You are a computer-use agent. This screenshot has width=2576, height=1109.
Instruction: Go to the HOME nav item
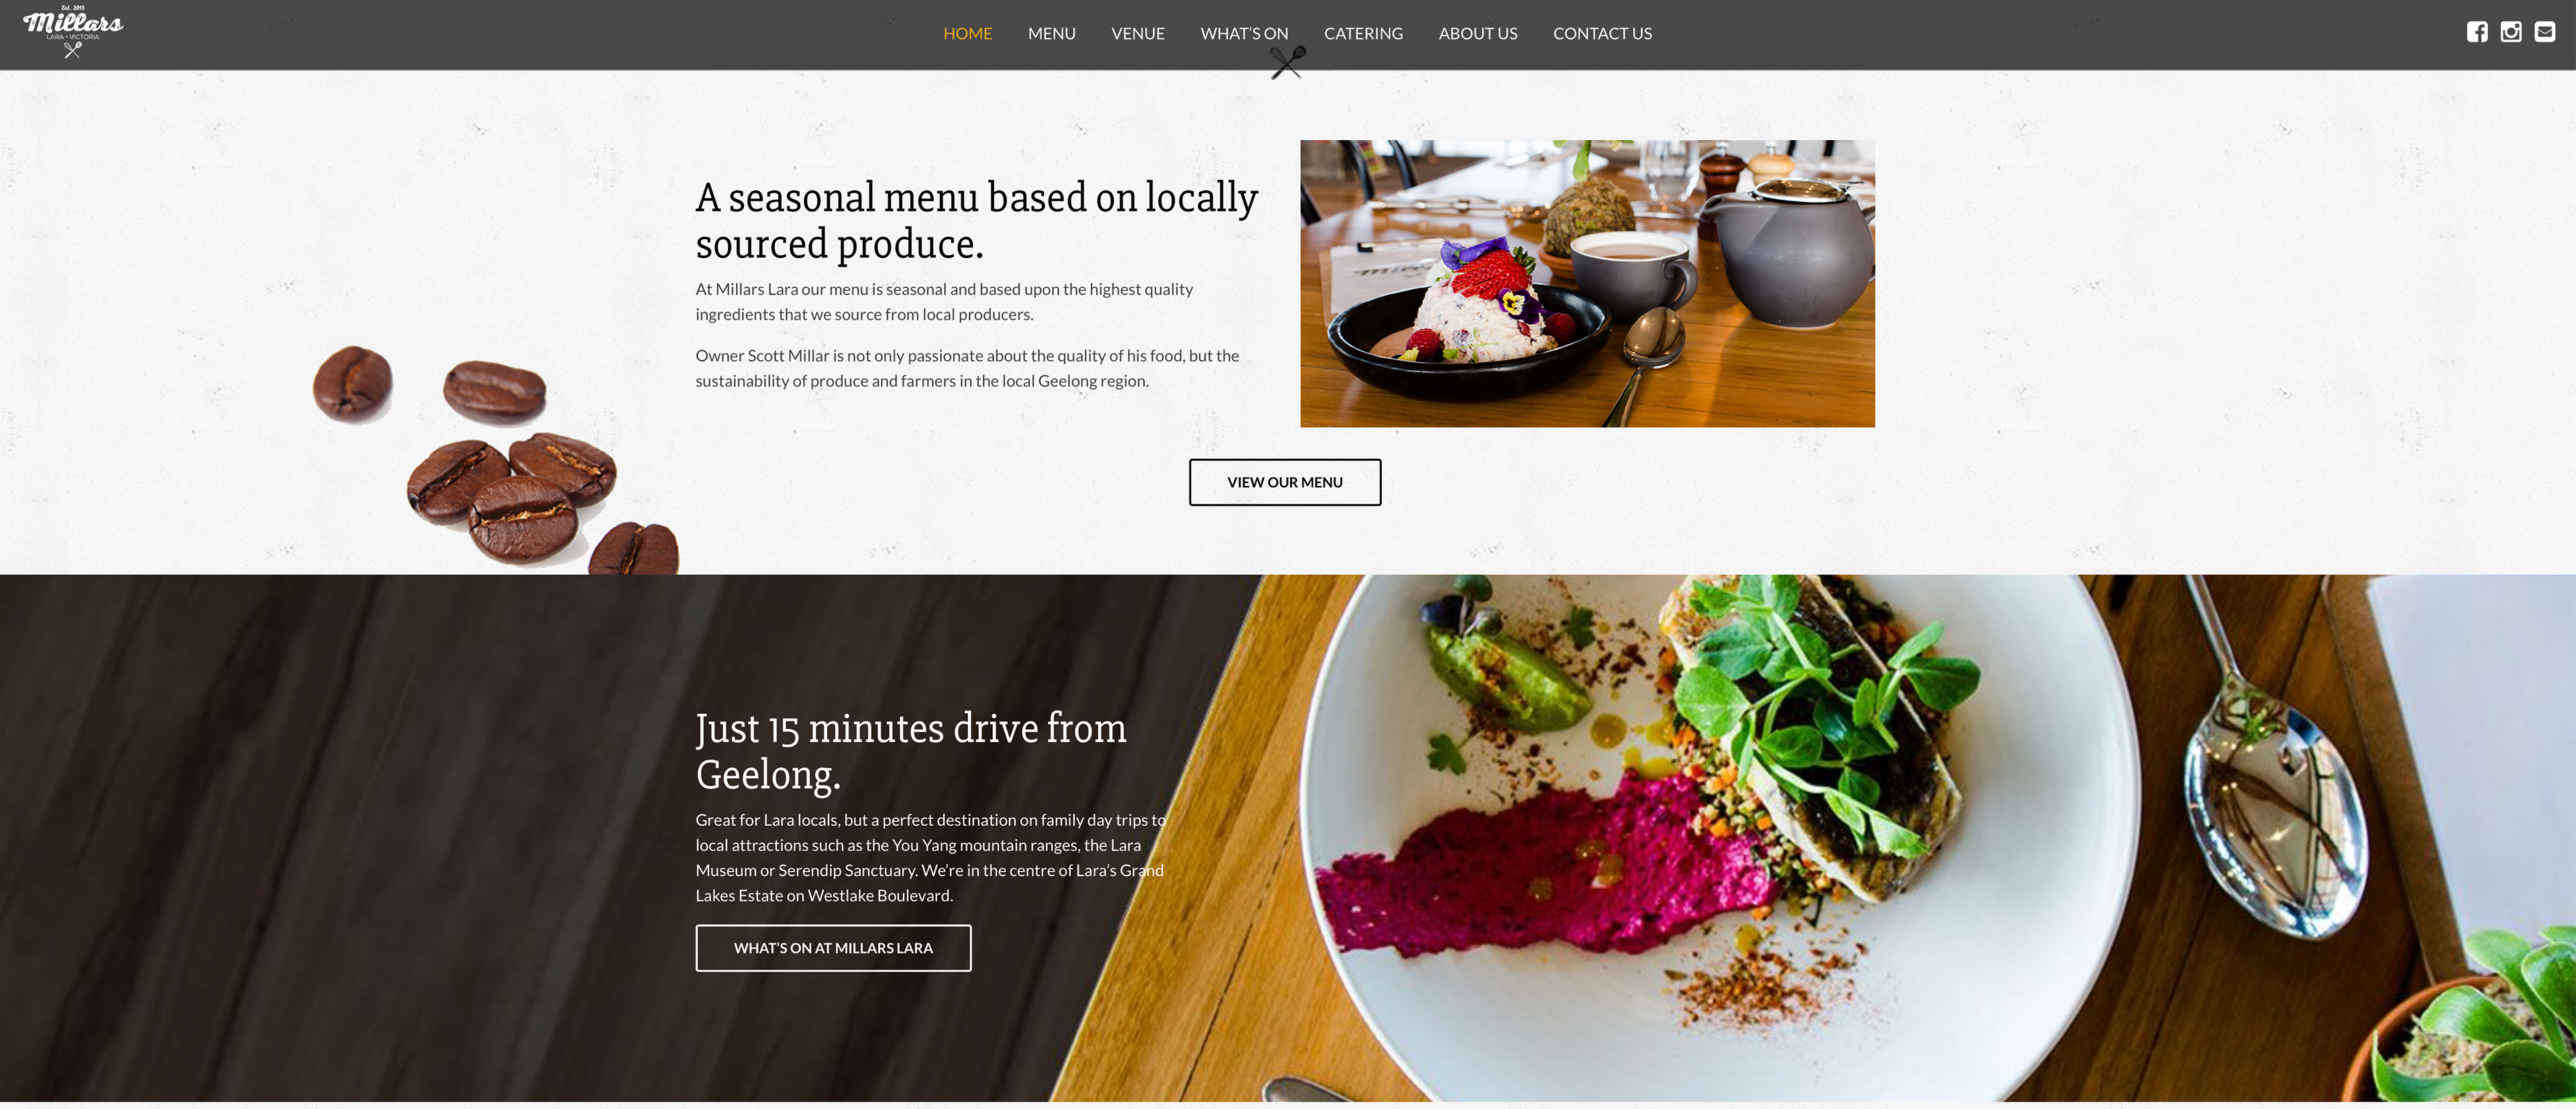[x=967, y=34]
